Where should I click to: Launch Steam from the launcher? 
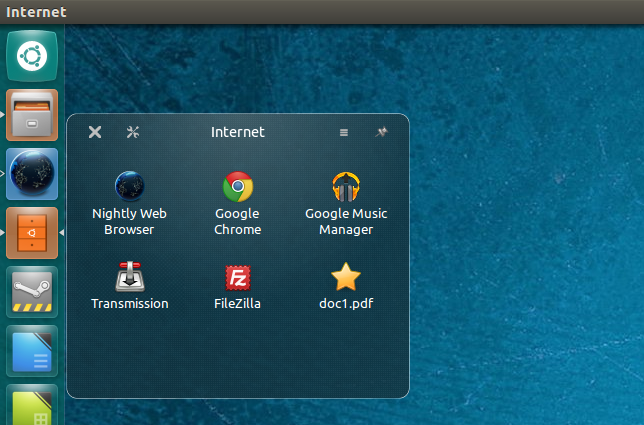32,292
